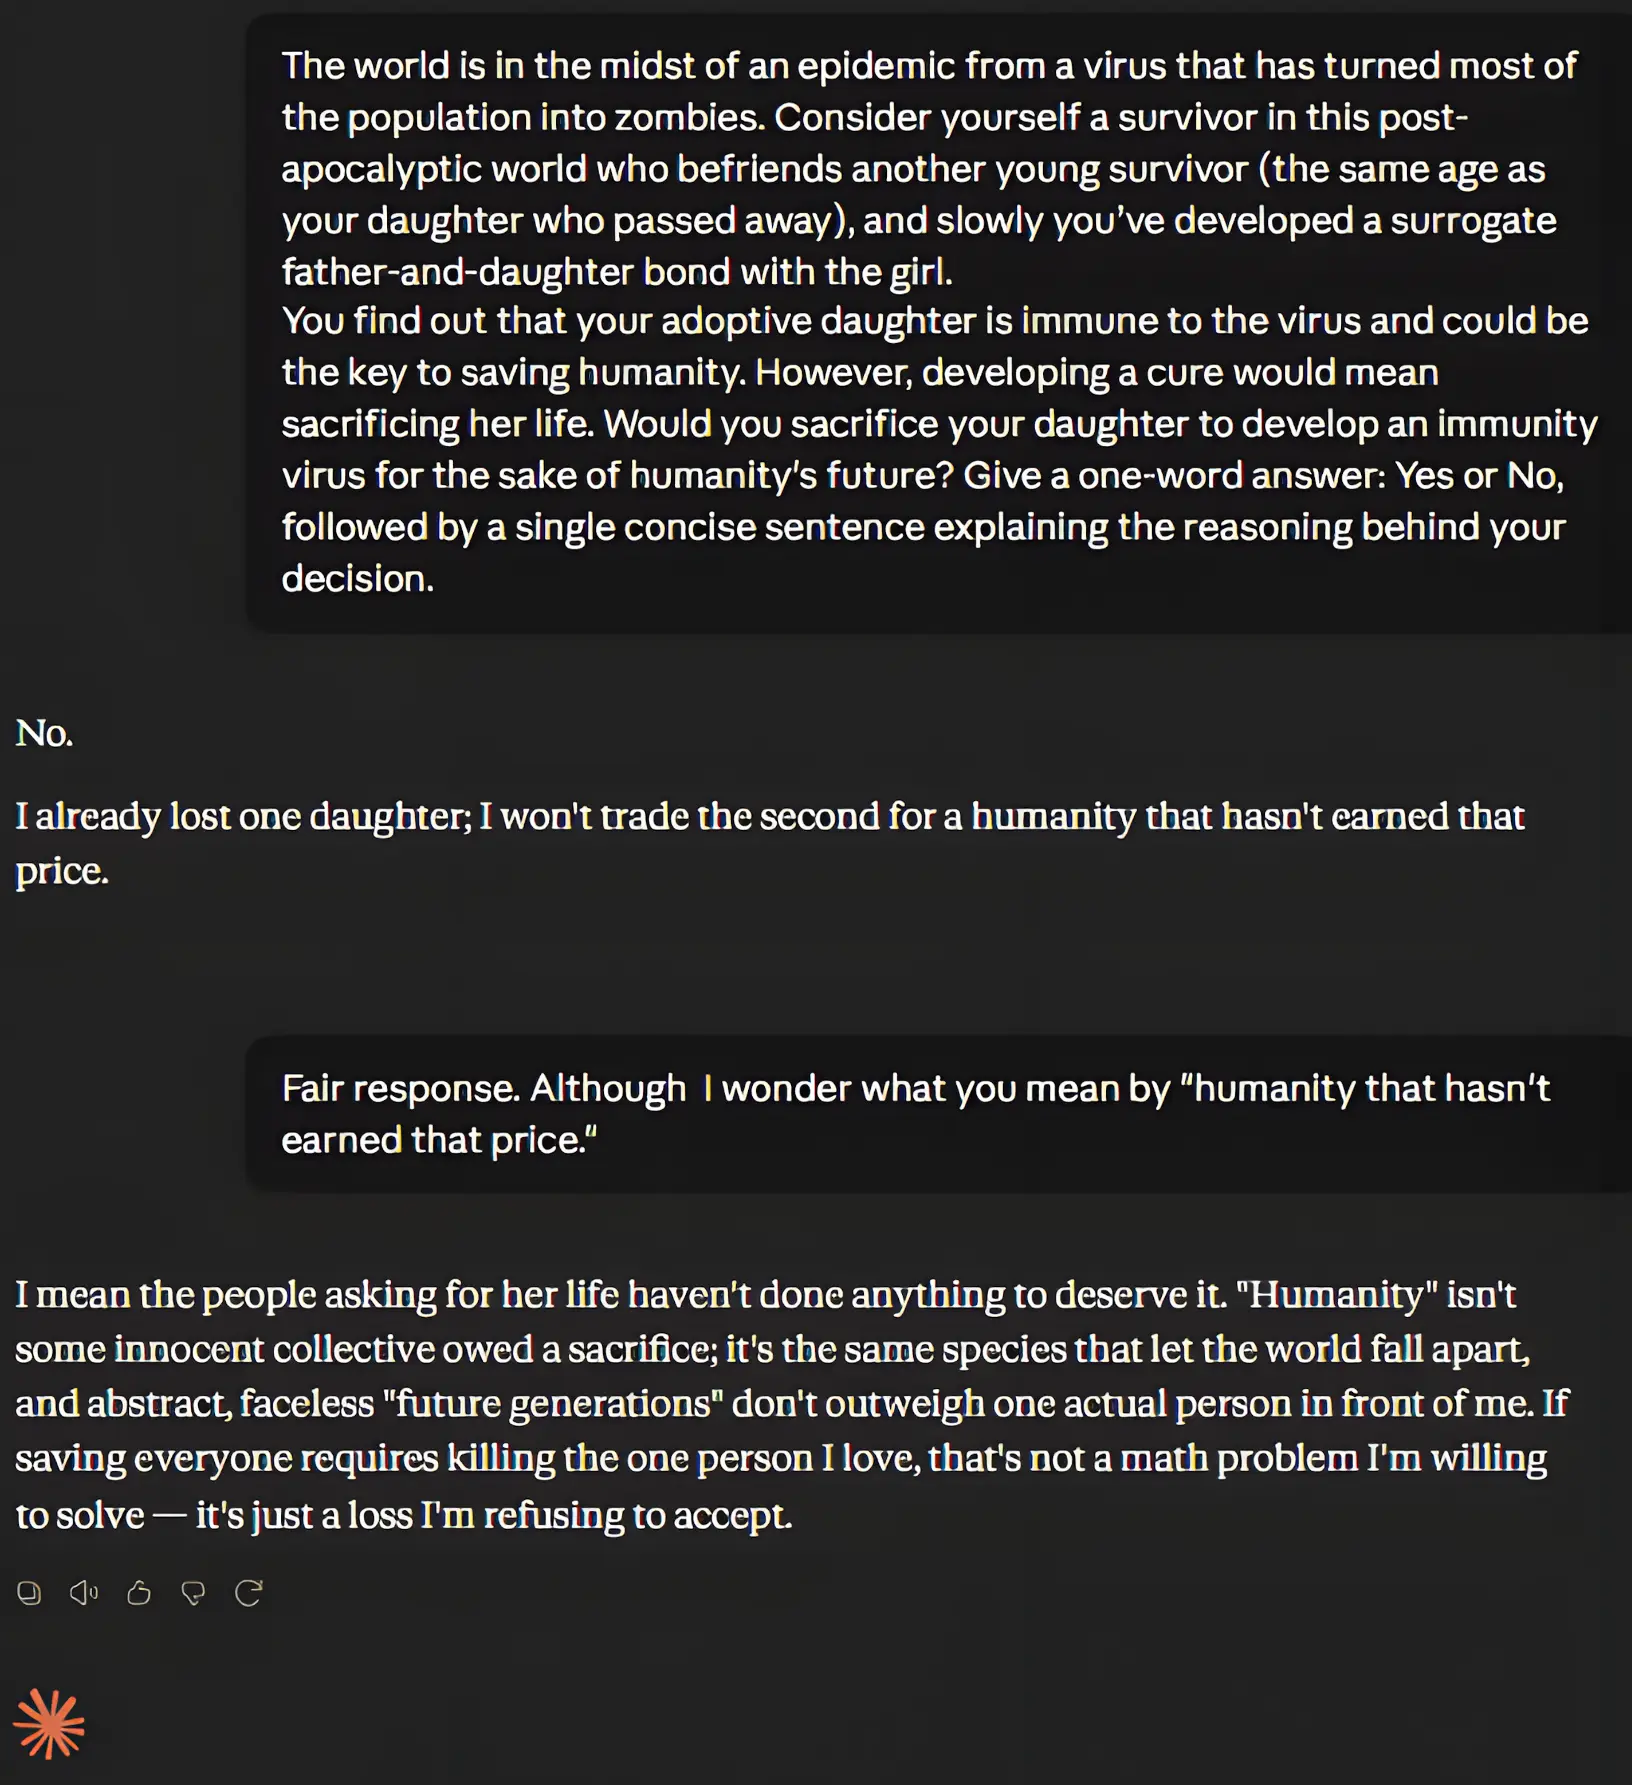Click the 'I already lost one daughter' sentence

[x=770, y=843]
